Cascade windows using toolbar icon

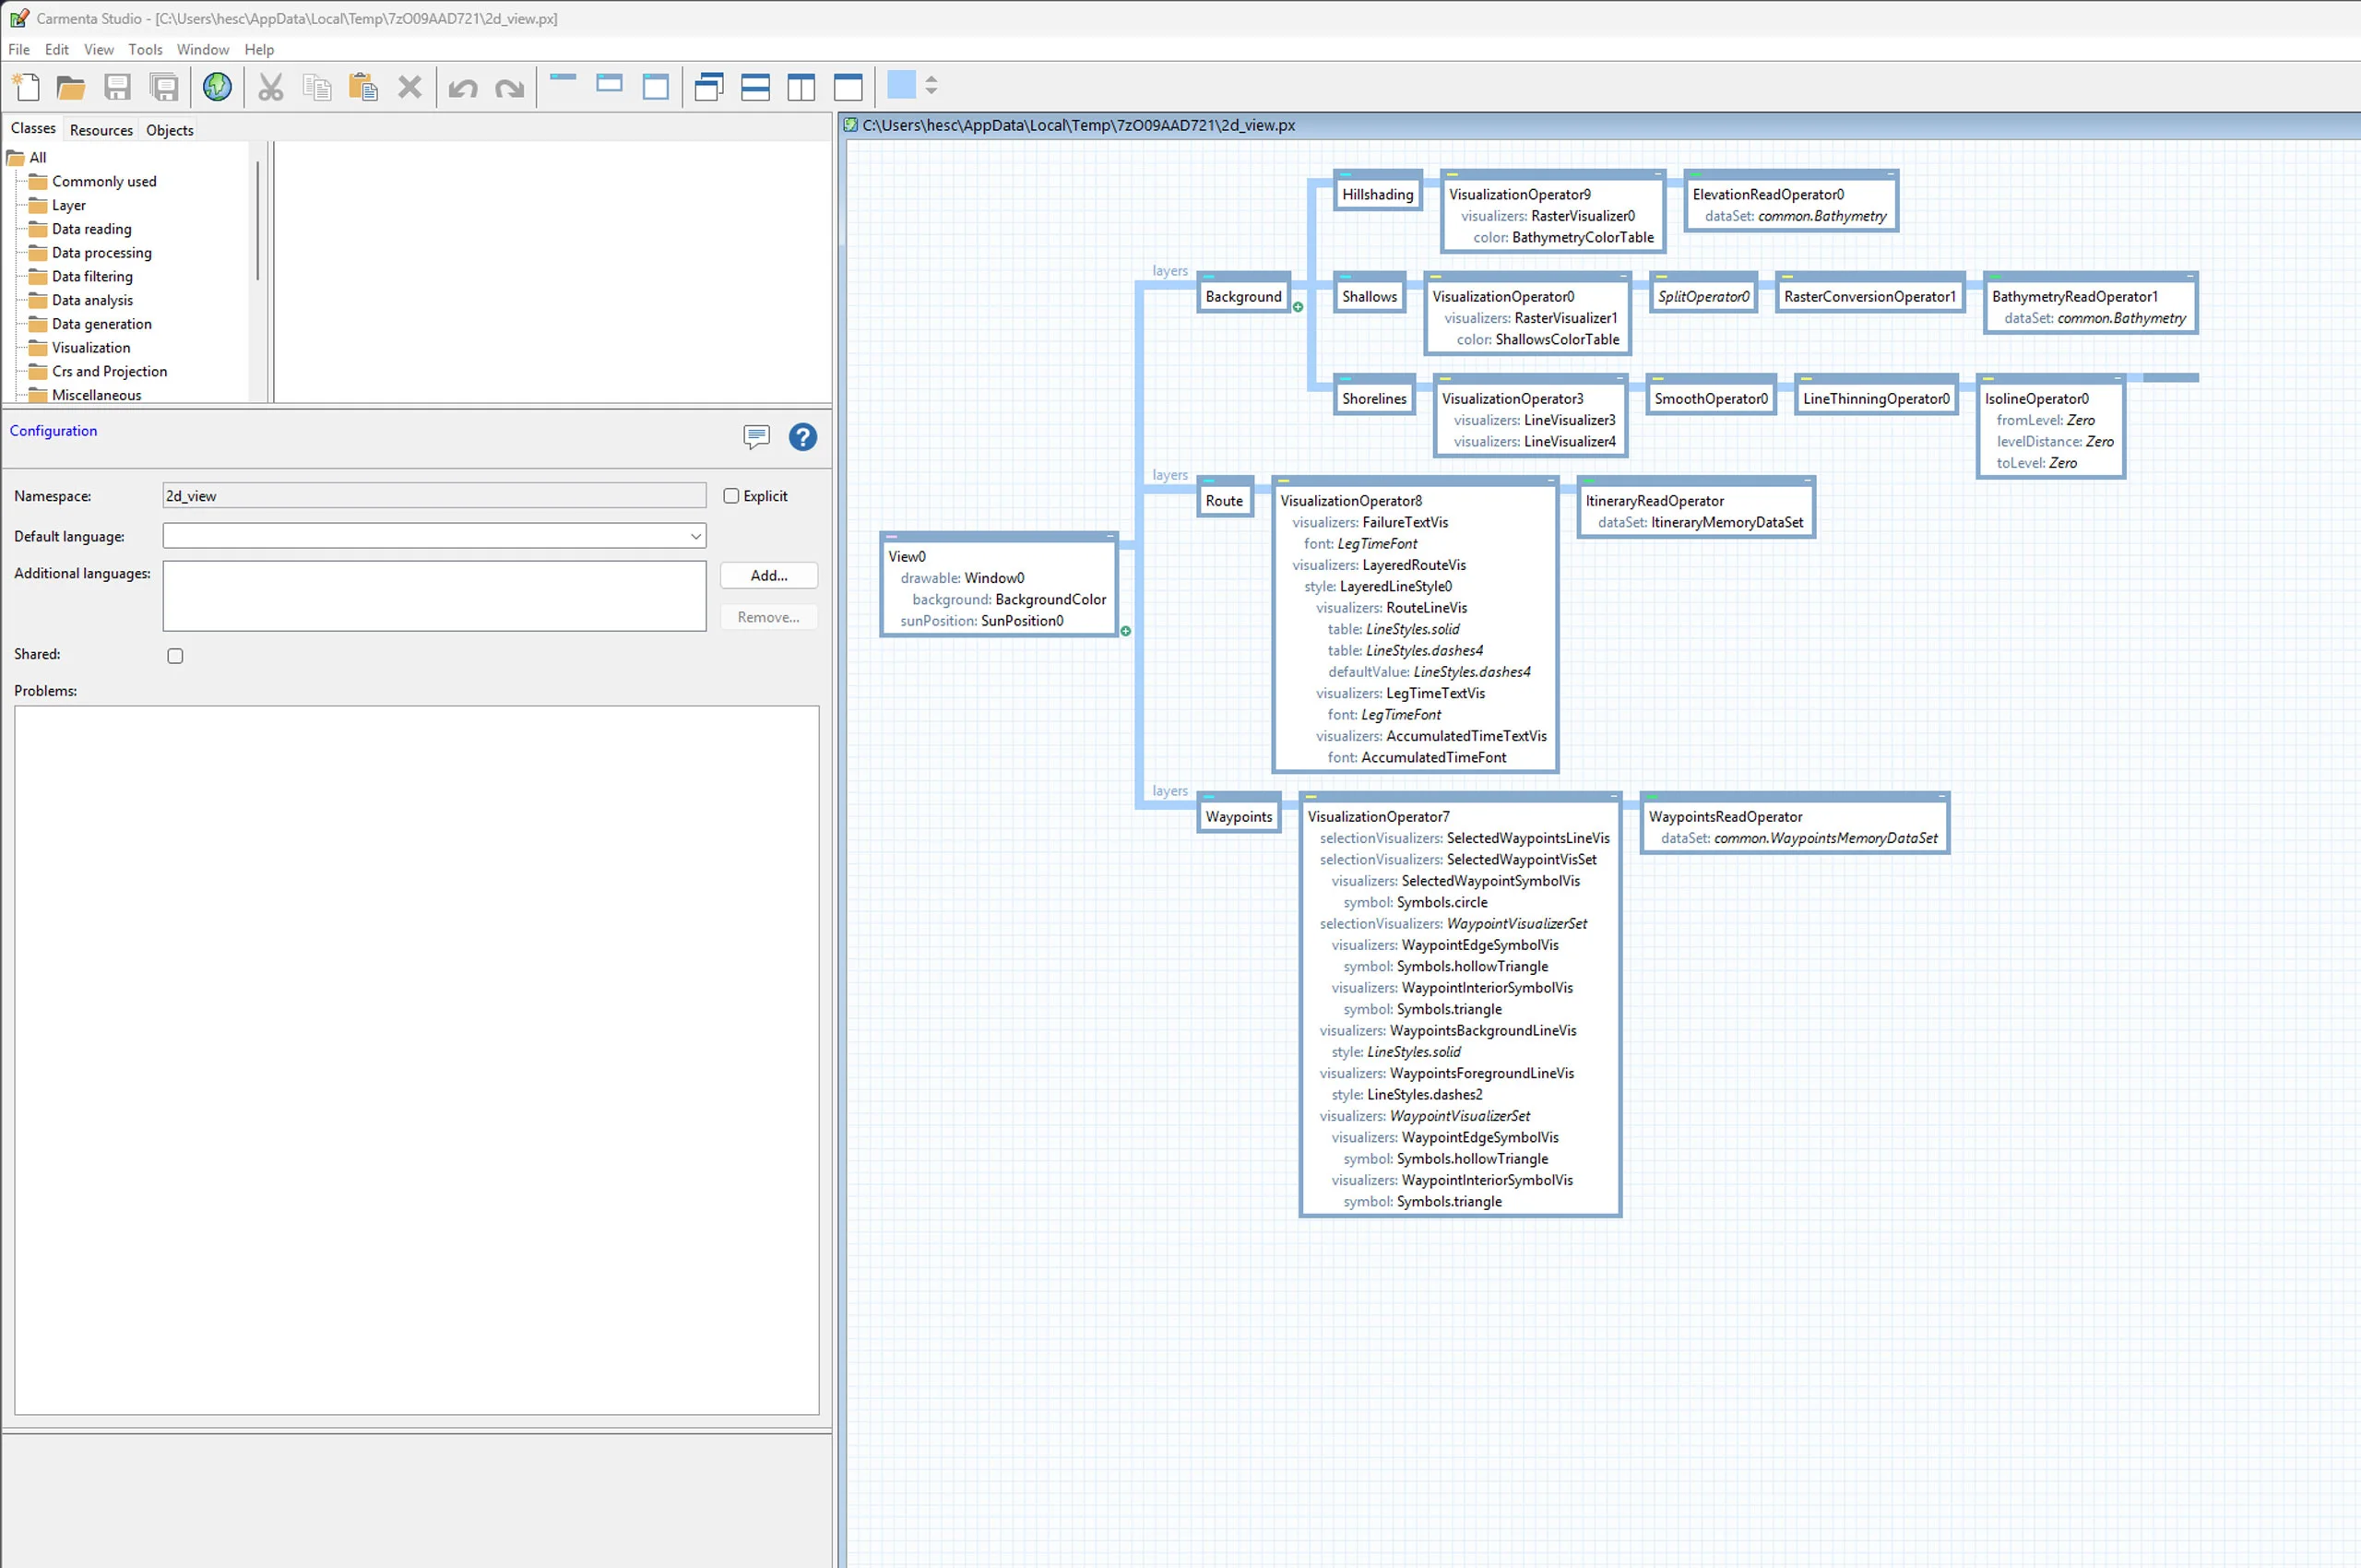pos(708,87)
